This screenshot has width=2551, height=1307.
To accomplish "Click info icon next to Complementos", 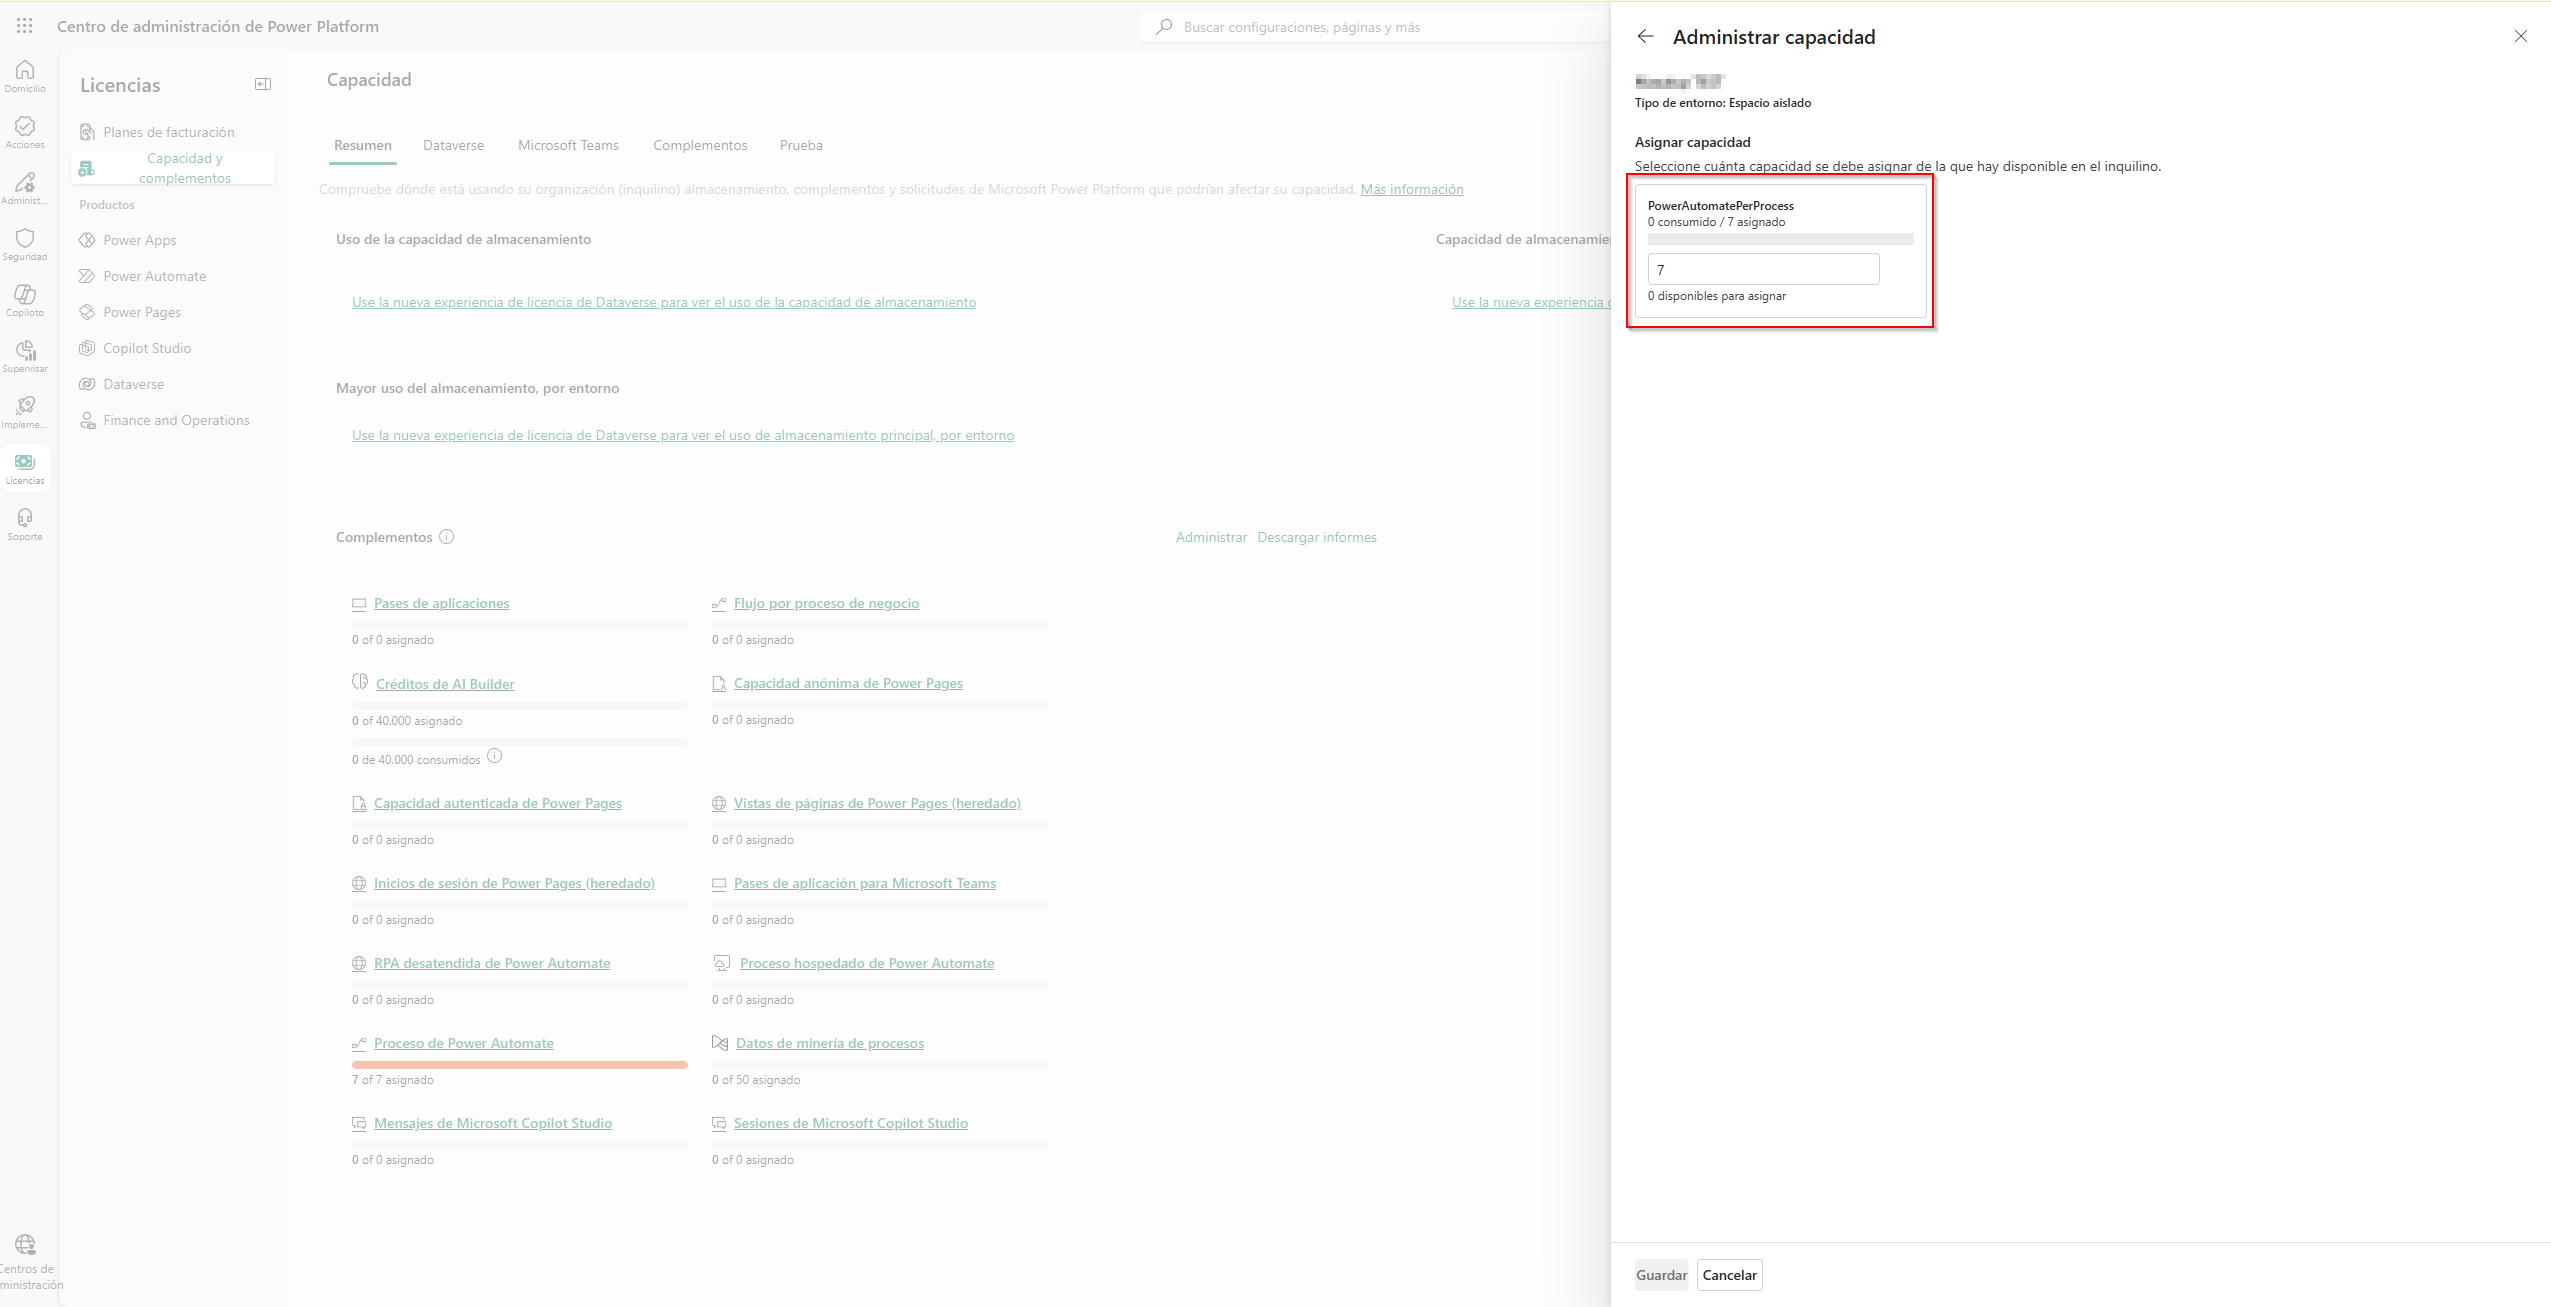I will (447, 537).
